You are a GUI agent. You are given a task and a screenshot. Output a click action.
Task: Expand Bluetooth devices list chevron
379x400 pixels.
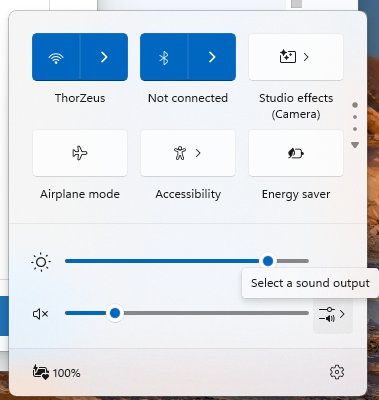[212, 57]
